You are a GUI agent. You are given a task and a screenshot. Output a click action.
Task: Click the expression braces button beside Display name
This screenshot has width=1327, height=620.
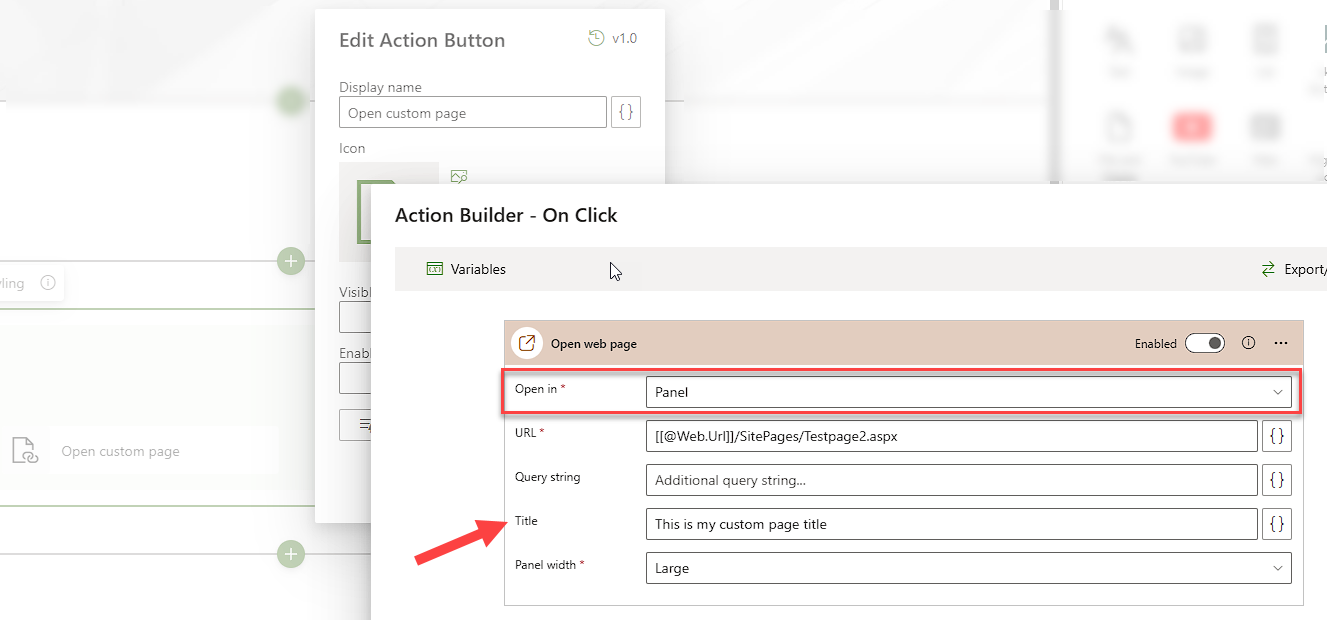[x=626, y=113]
